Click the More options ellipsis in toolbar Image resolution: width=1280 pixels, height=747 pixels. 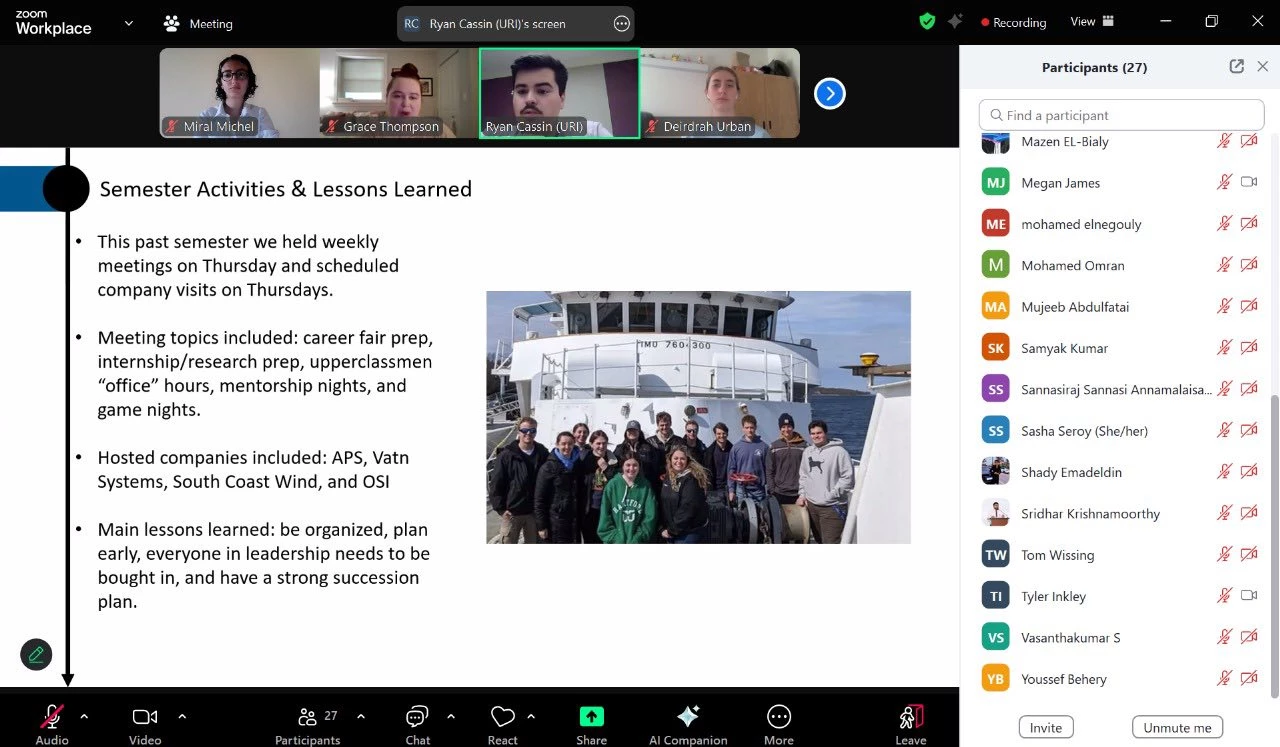point(778,716)
